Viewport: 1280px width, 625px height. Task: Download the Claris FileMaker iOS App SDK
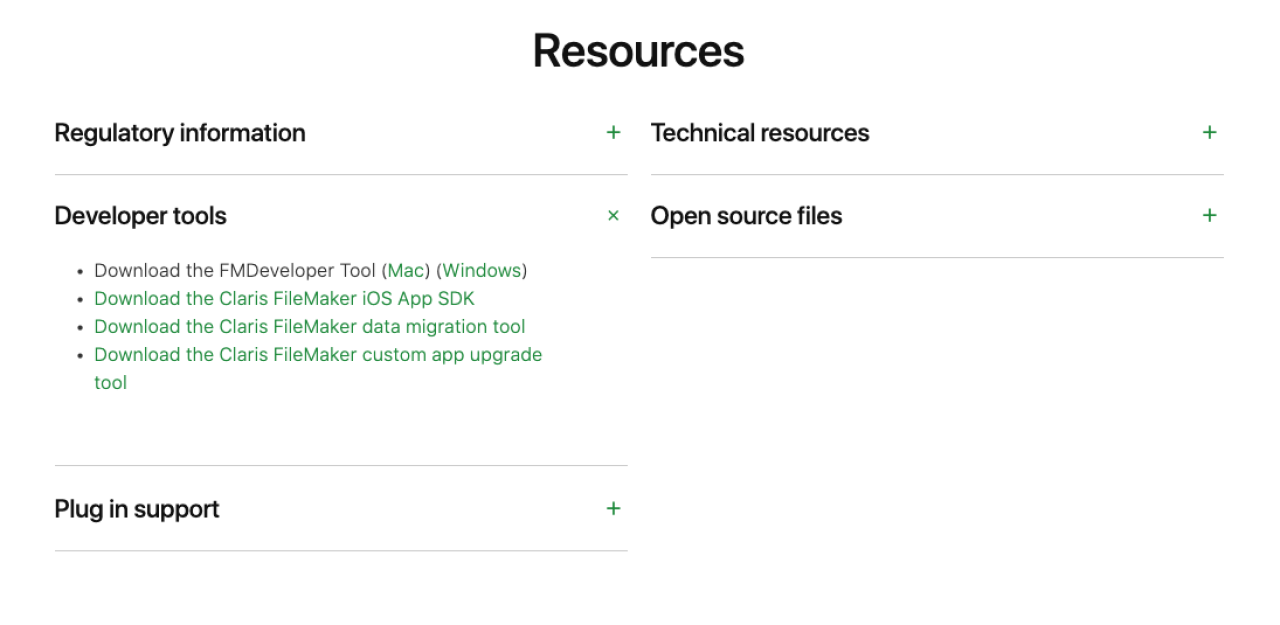coord(284,299)
